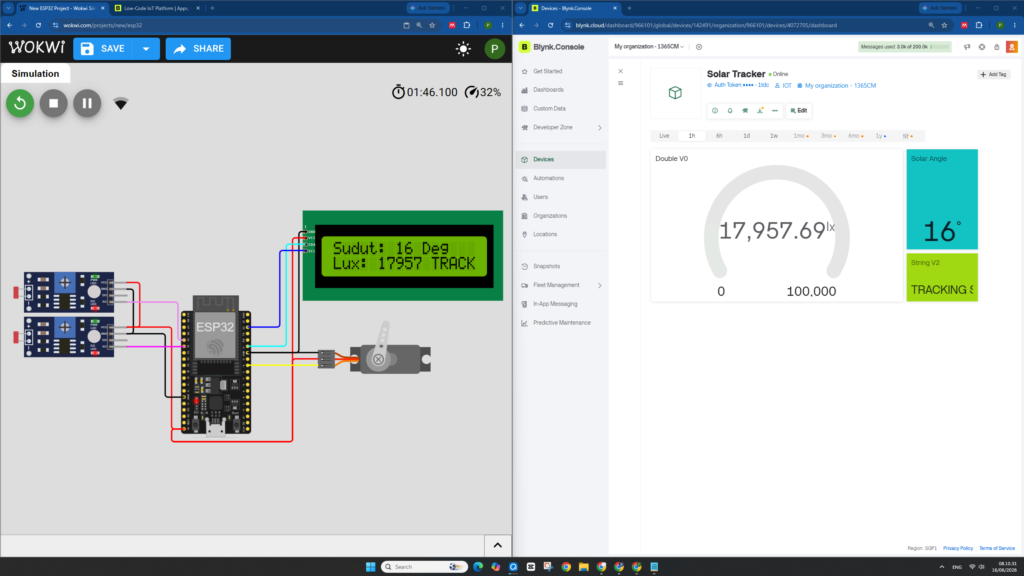Screen dimensions: 1024x576
Task: Open Dashboards in Blynk sidebar
Action: tap(561, 90)
